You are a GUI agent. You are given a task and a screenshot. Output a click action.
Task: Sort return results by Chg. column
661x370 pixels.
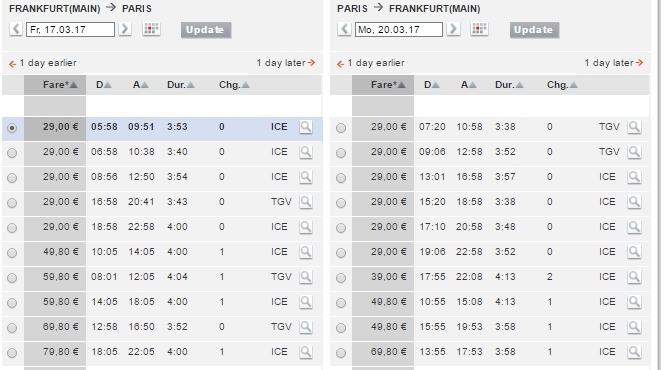click(x=562, y=85)
